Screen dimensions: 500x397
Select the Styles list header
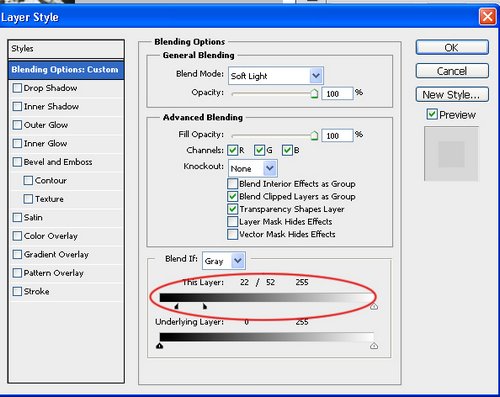[66, 49]
